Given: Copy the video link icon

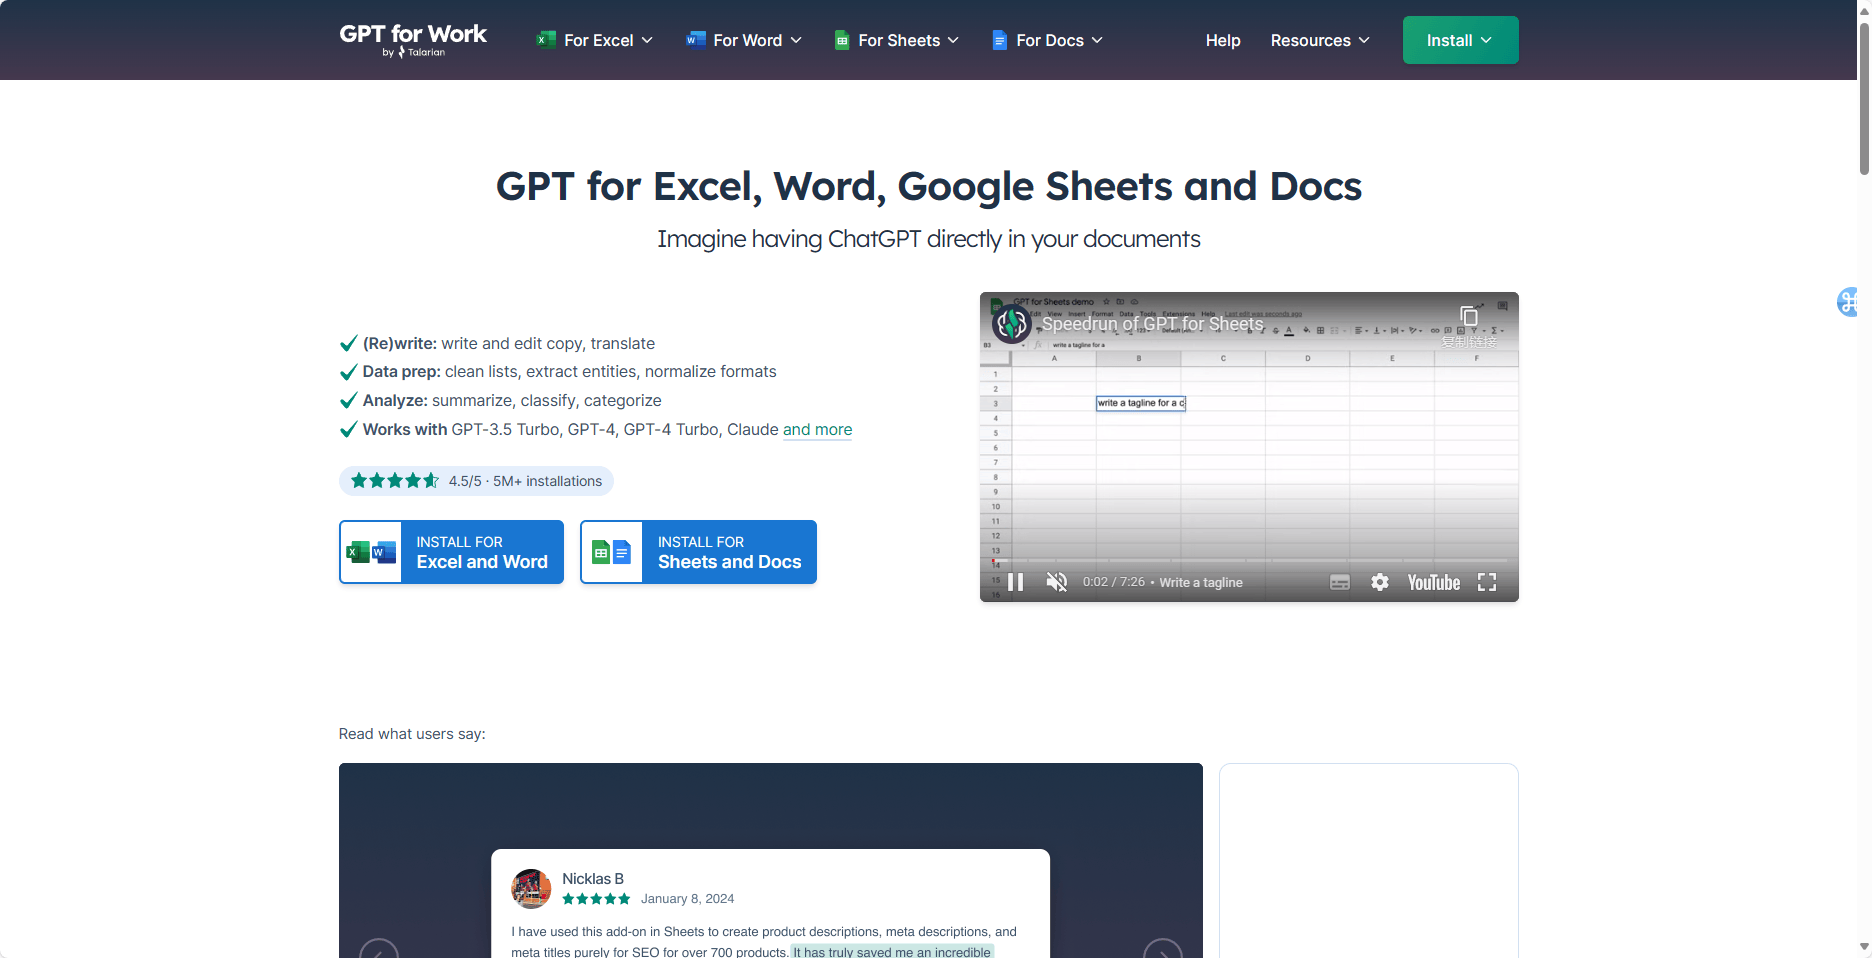Looking at the screenshot, I should (1469, 316).
